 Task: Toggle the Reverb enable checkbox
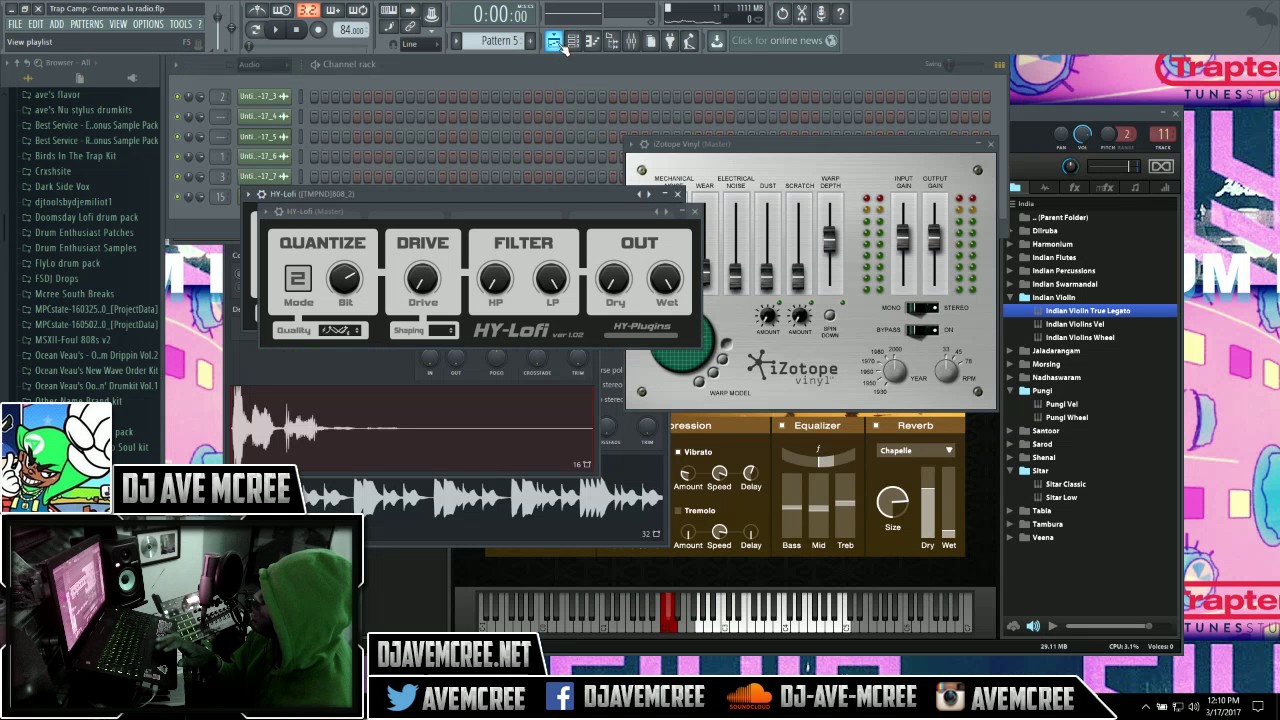pos(876,425)
